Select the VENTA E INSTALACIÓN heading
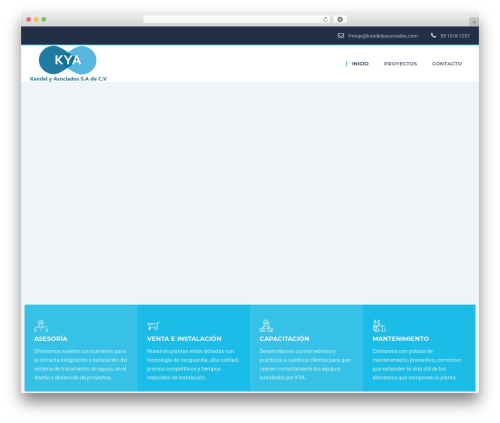500x423 pixels. [x=184, y=339]
